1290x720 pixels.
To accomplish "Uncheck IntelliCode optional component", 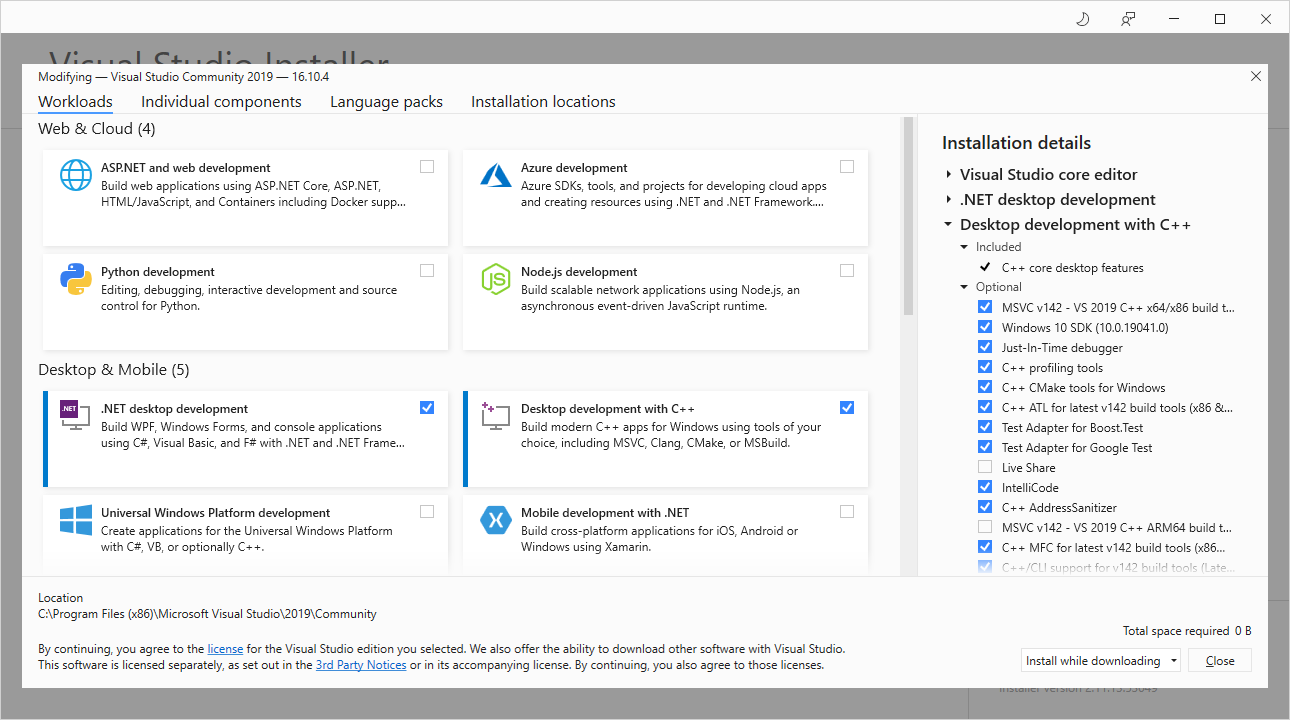I will tap(985, 488).
